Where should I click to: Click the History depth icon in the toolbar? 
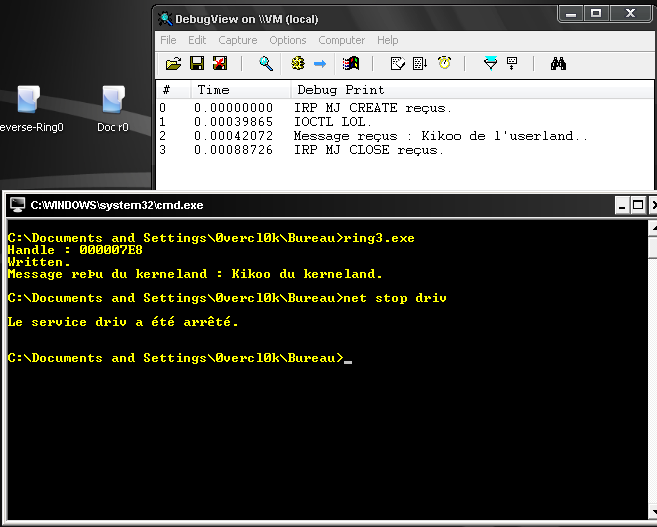coord(398,64)
